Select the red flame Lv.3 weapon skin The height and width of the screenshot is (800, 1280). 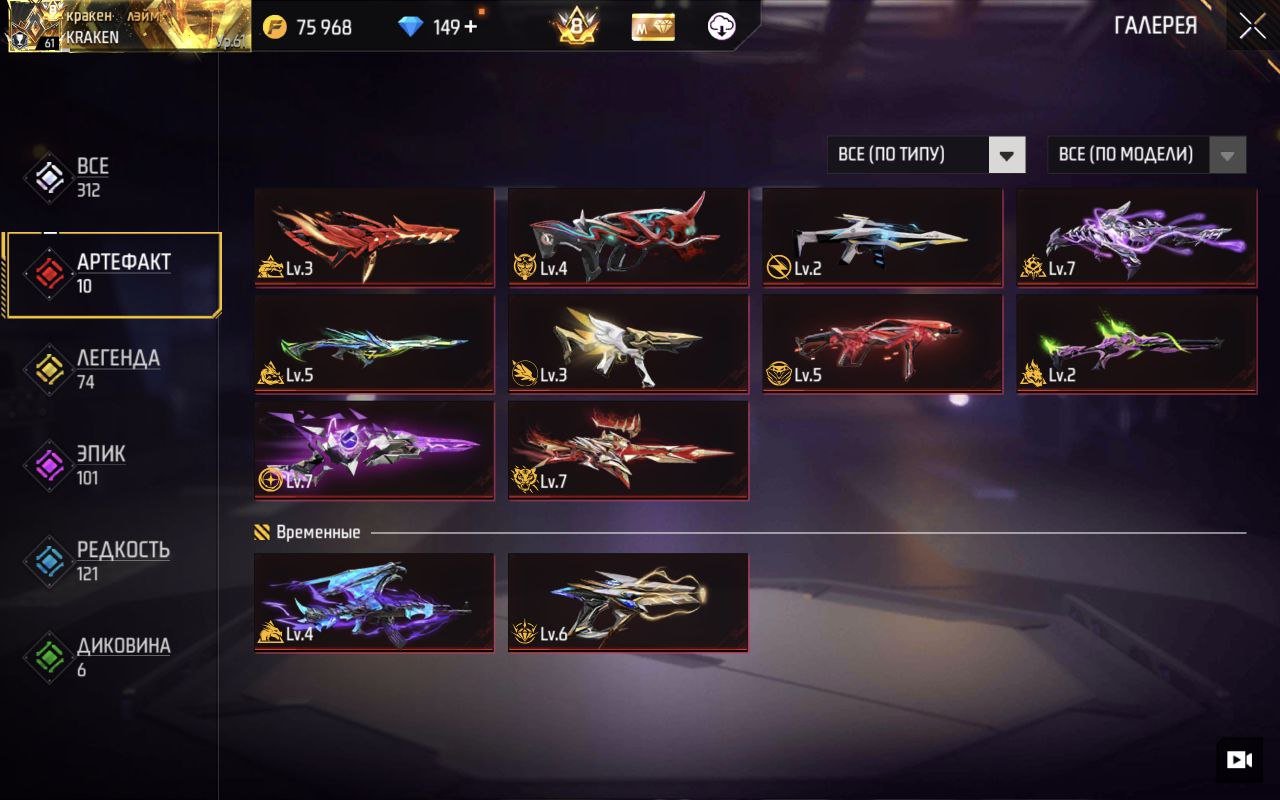(x=374, y=237)
